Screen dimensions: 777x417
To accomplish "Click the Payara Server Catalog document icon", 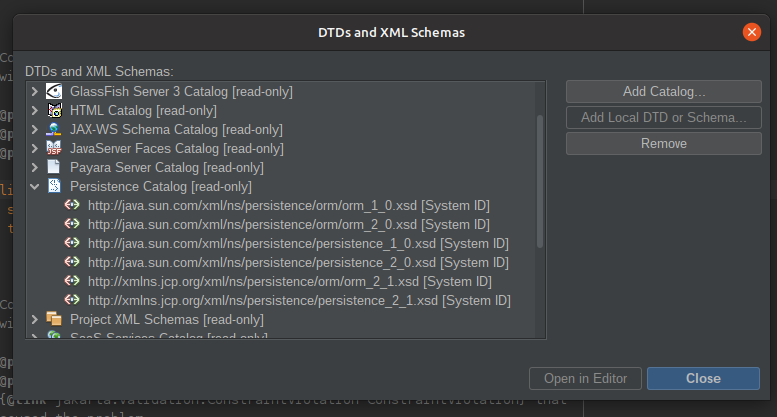I will pos(54,167).
